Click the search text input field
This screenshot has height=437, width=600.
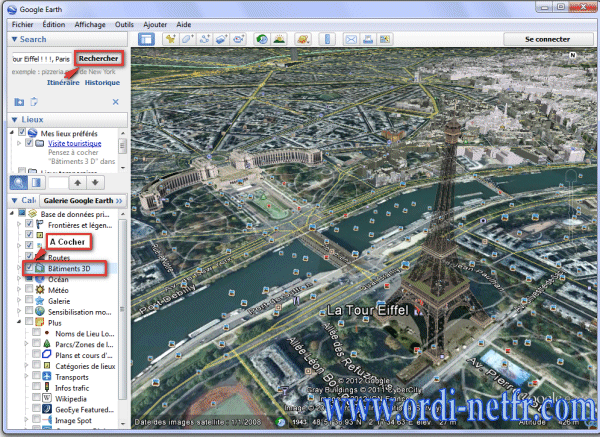[41, 59]
